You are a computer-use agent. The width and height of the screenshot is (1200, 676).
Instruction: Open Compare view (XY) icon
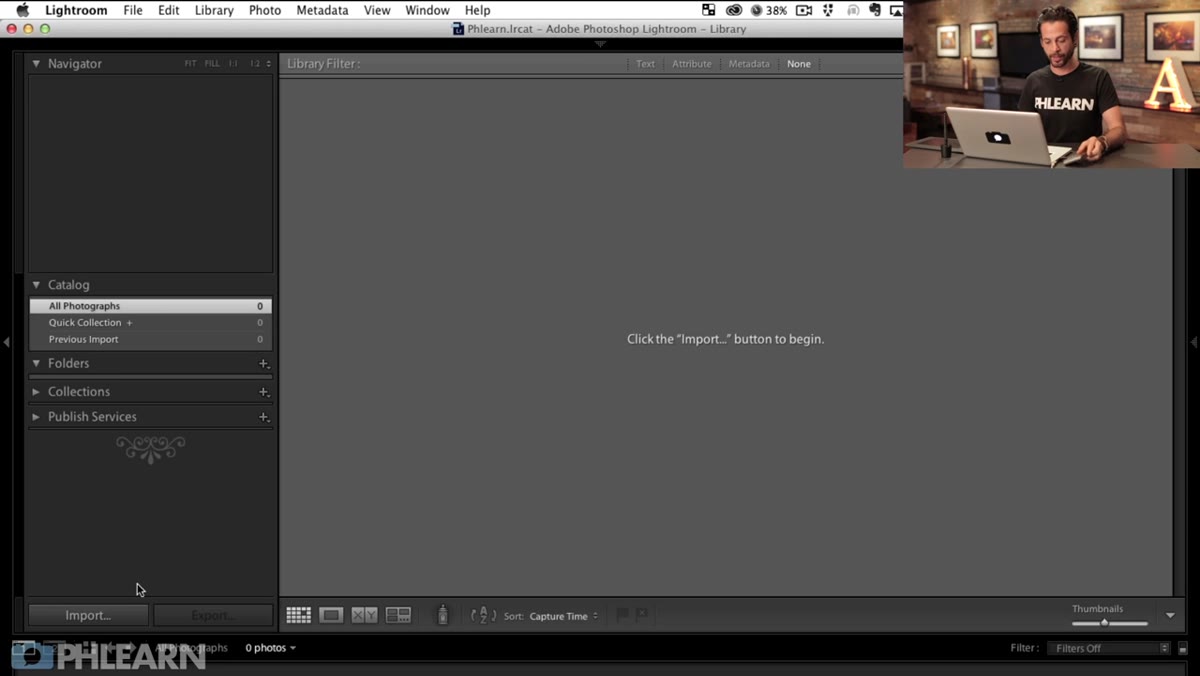(x=364, y=615)
